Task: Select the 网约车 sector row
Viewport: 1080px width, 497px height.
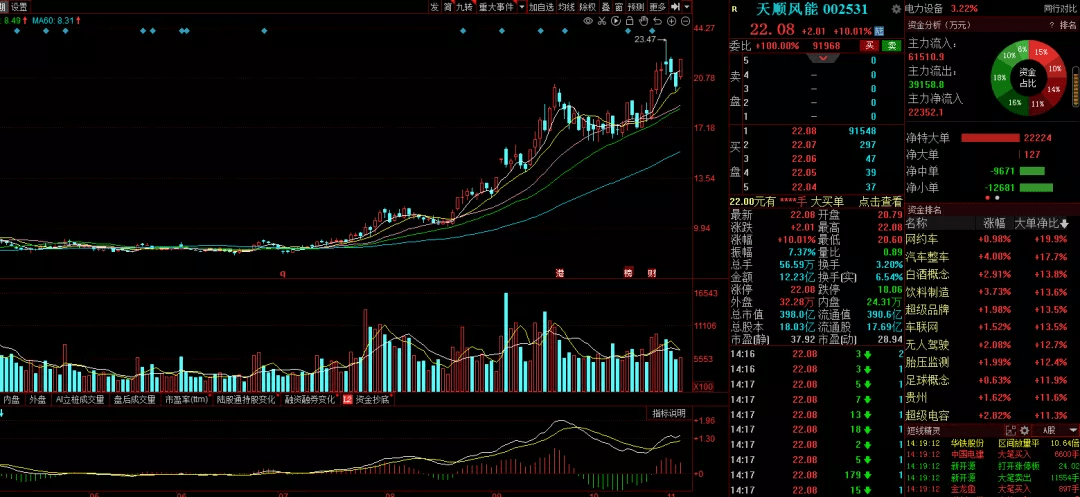Action: pos(991,240)
